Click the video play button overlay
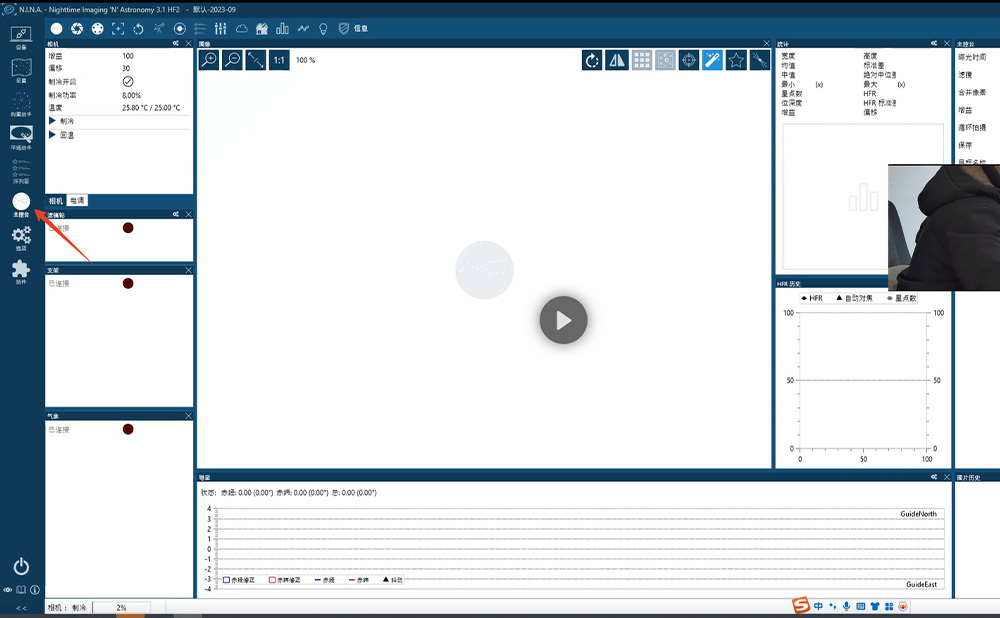Image resolution: width=1000 pixels, height=618 pixels. pyautogui.click(x=563, y=320)
